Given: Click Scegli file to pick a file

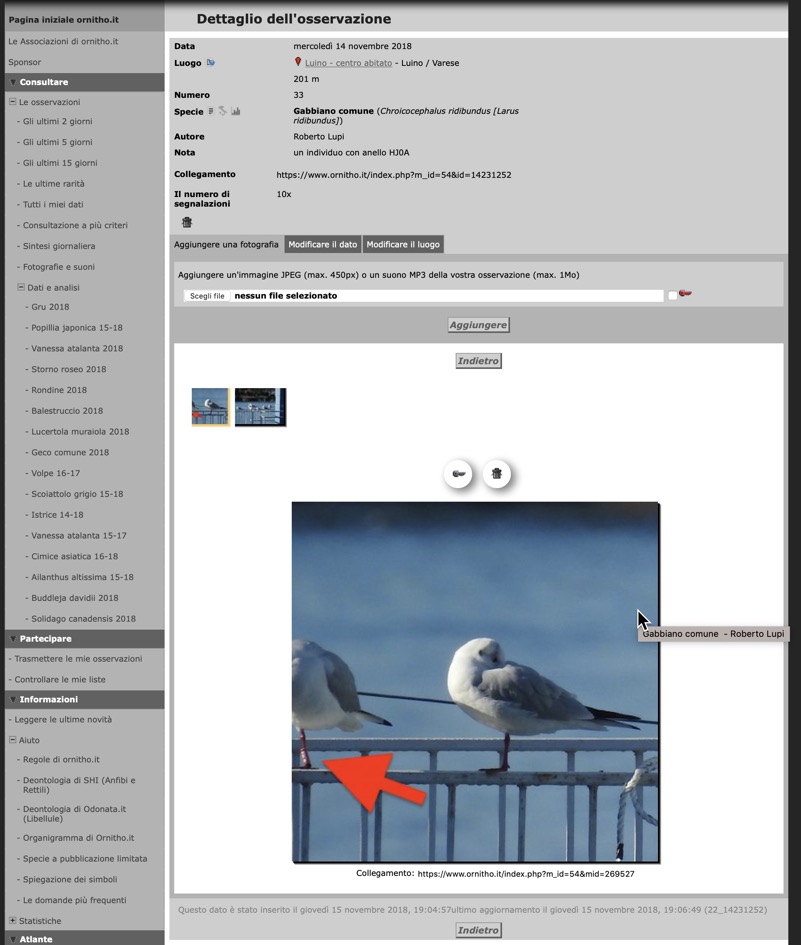Looking at the screenshot, I should pos(207,296).
